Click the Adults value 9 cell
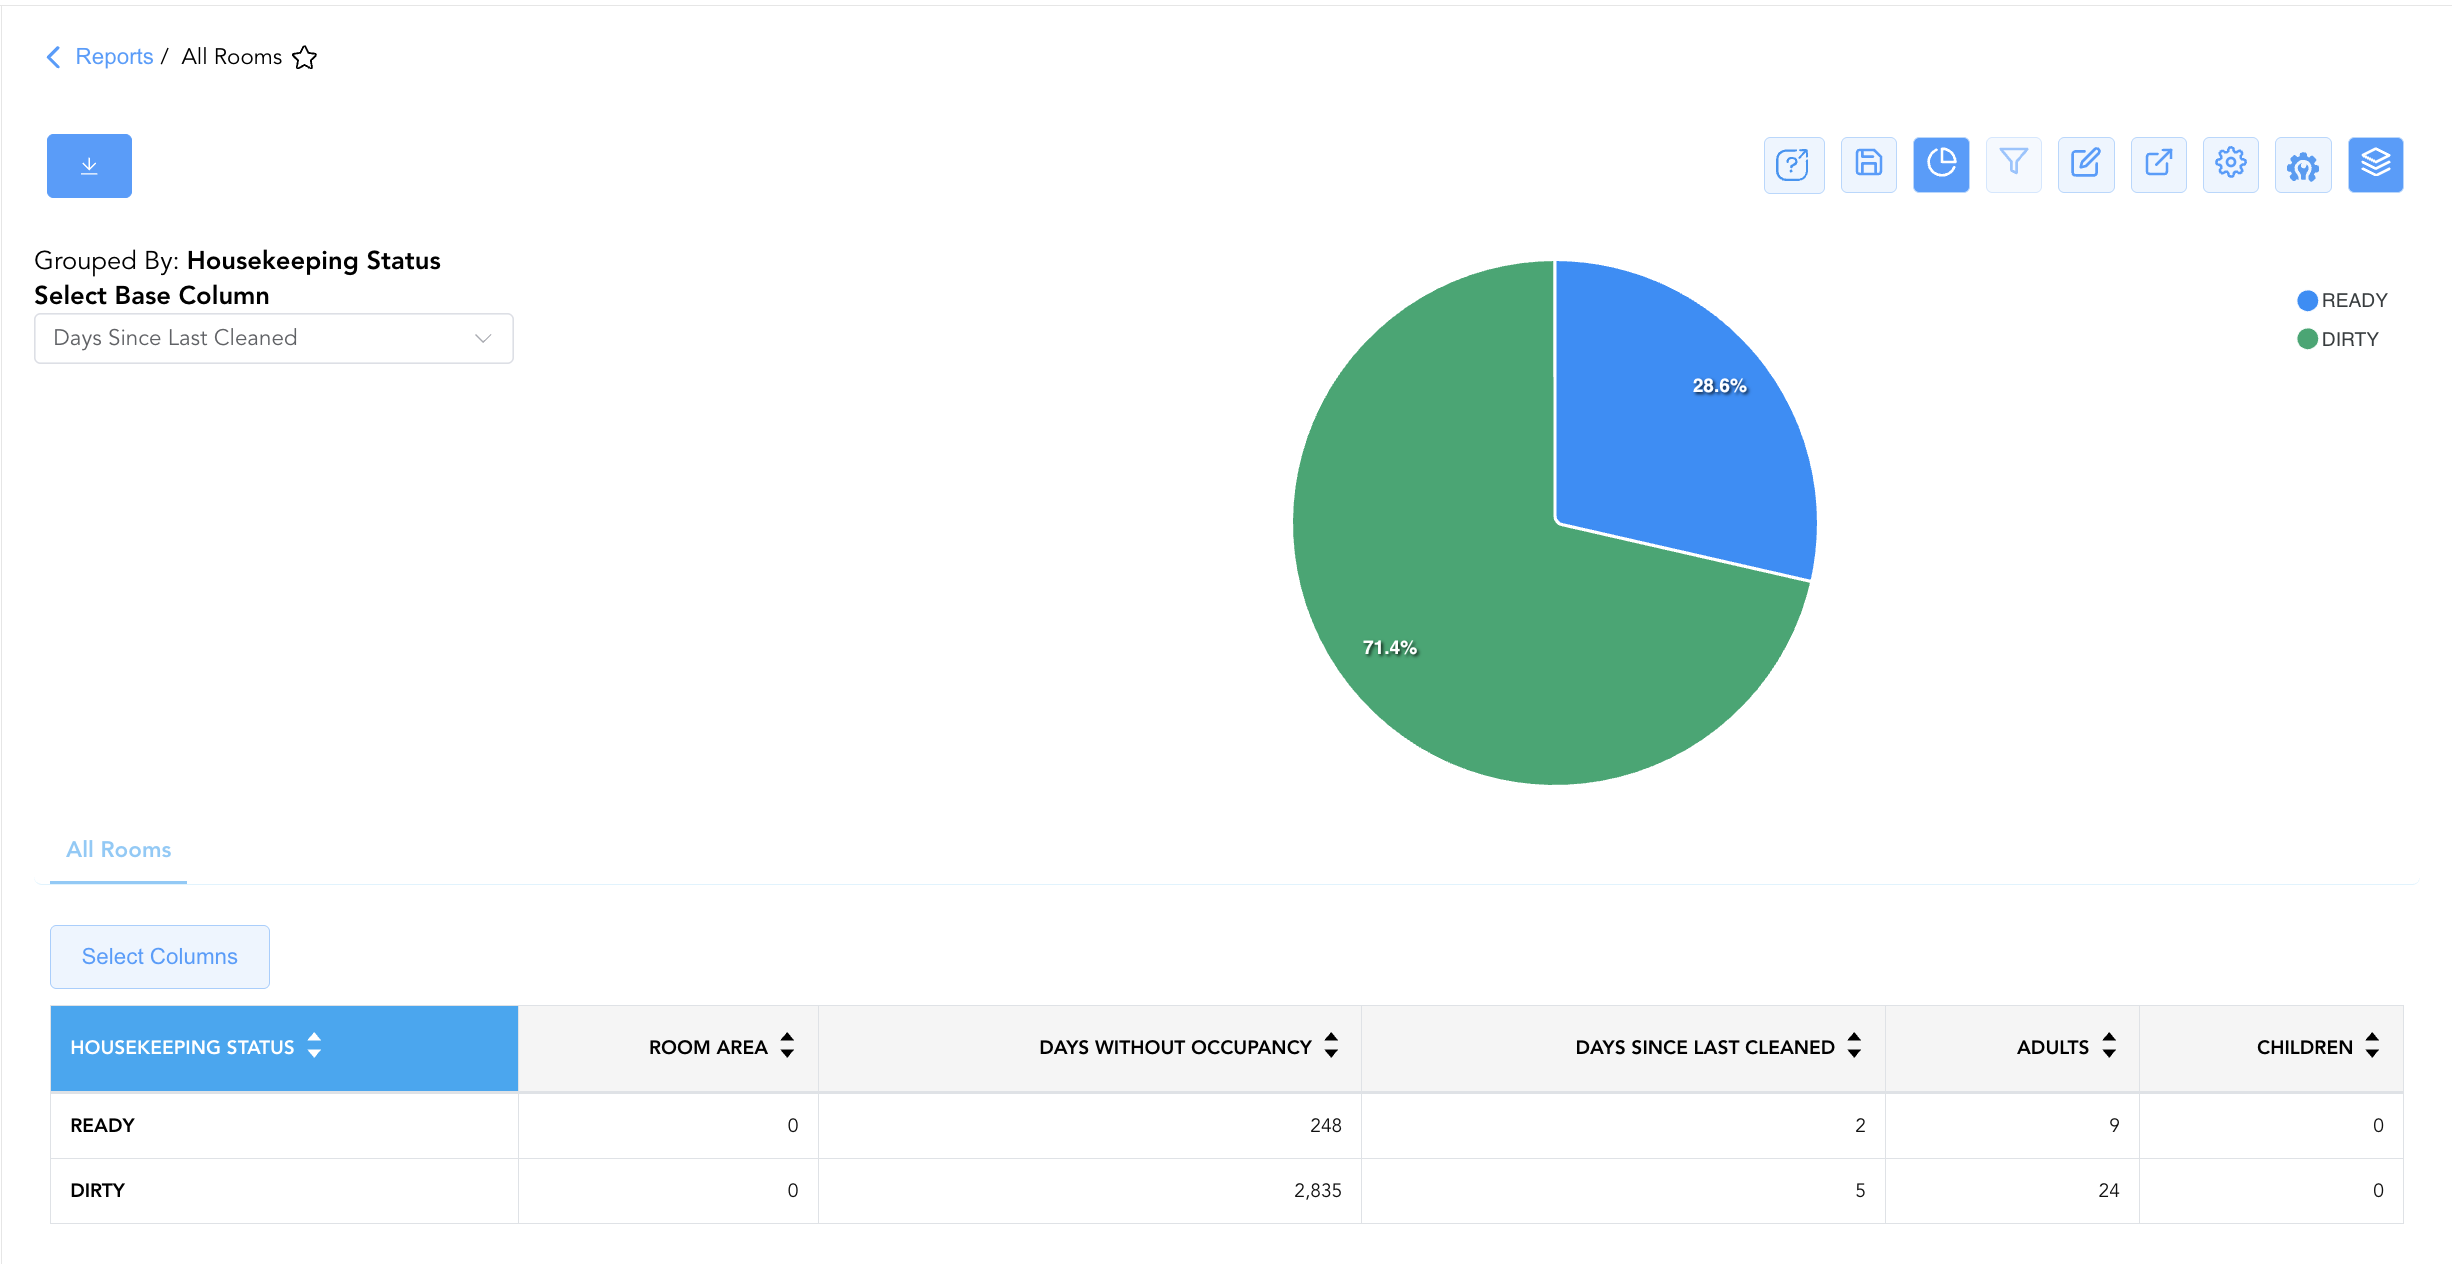 coord(2012,1125)
